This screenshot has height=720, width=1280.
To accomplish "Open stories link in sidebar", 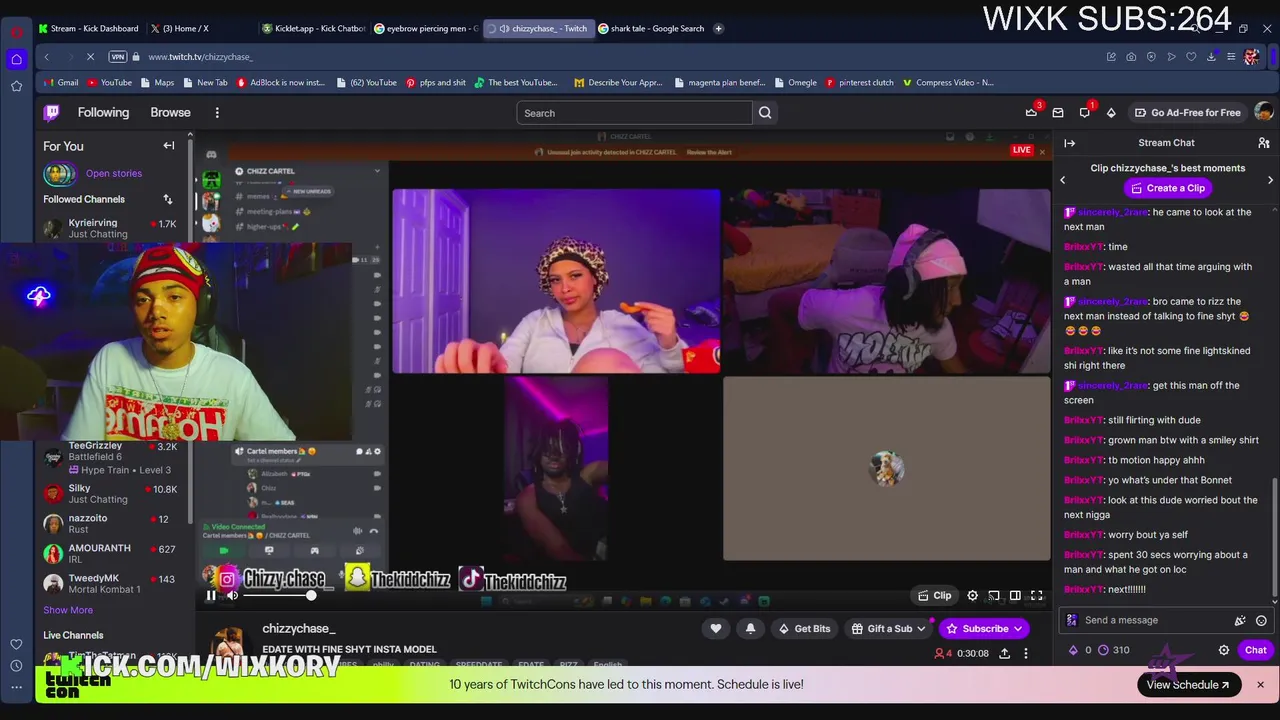I will point(114,173).
